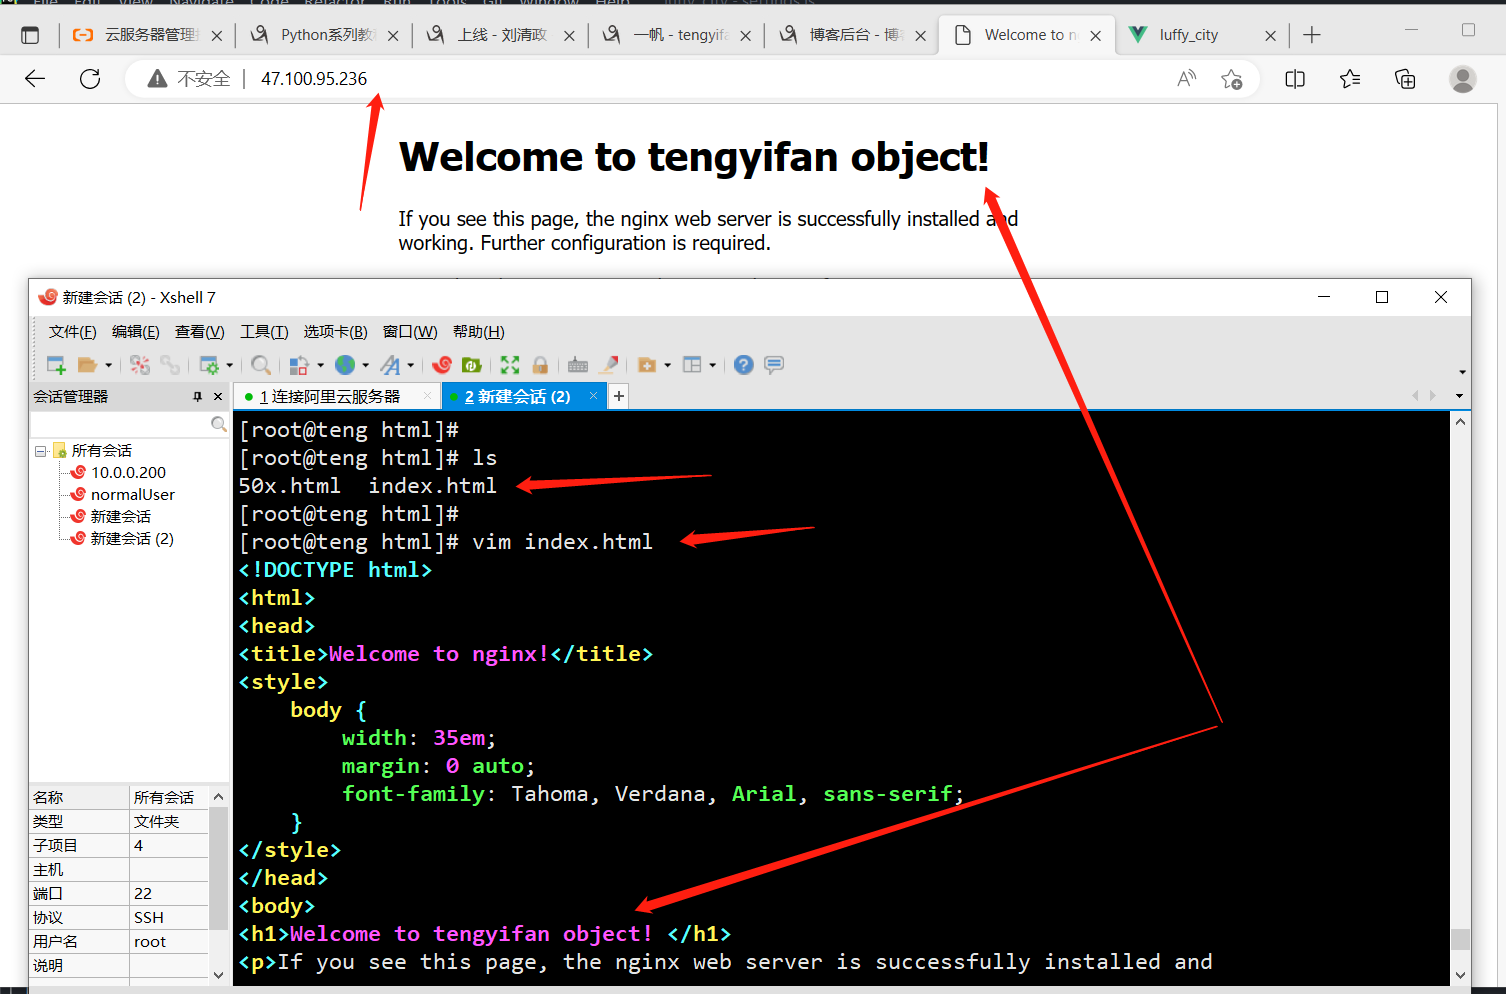
Task: Pin the 会话管理器 panel
Action: coord(197,397)
